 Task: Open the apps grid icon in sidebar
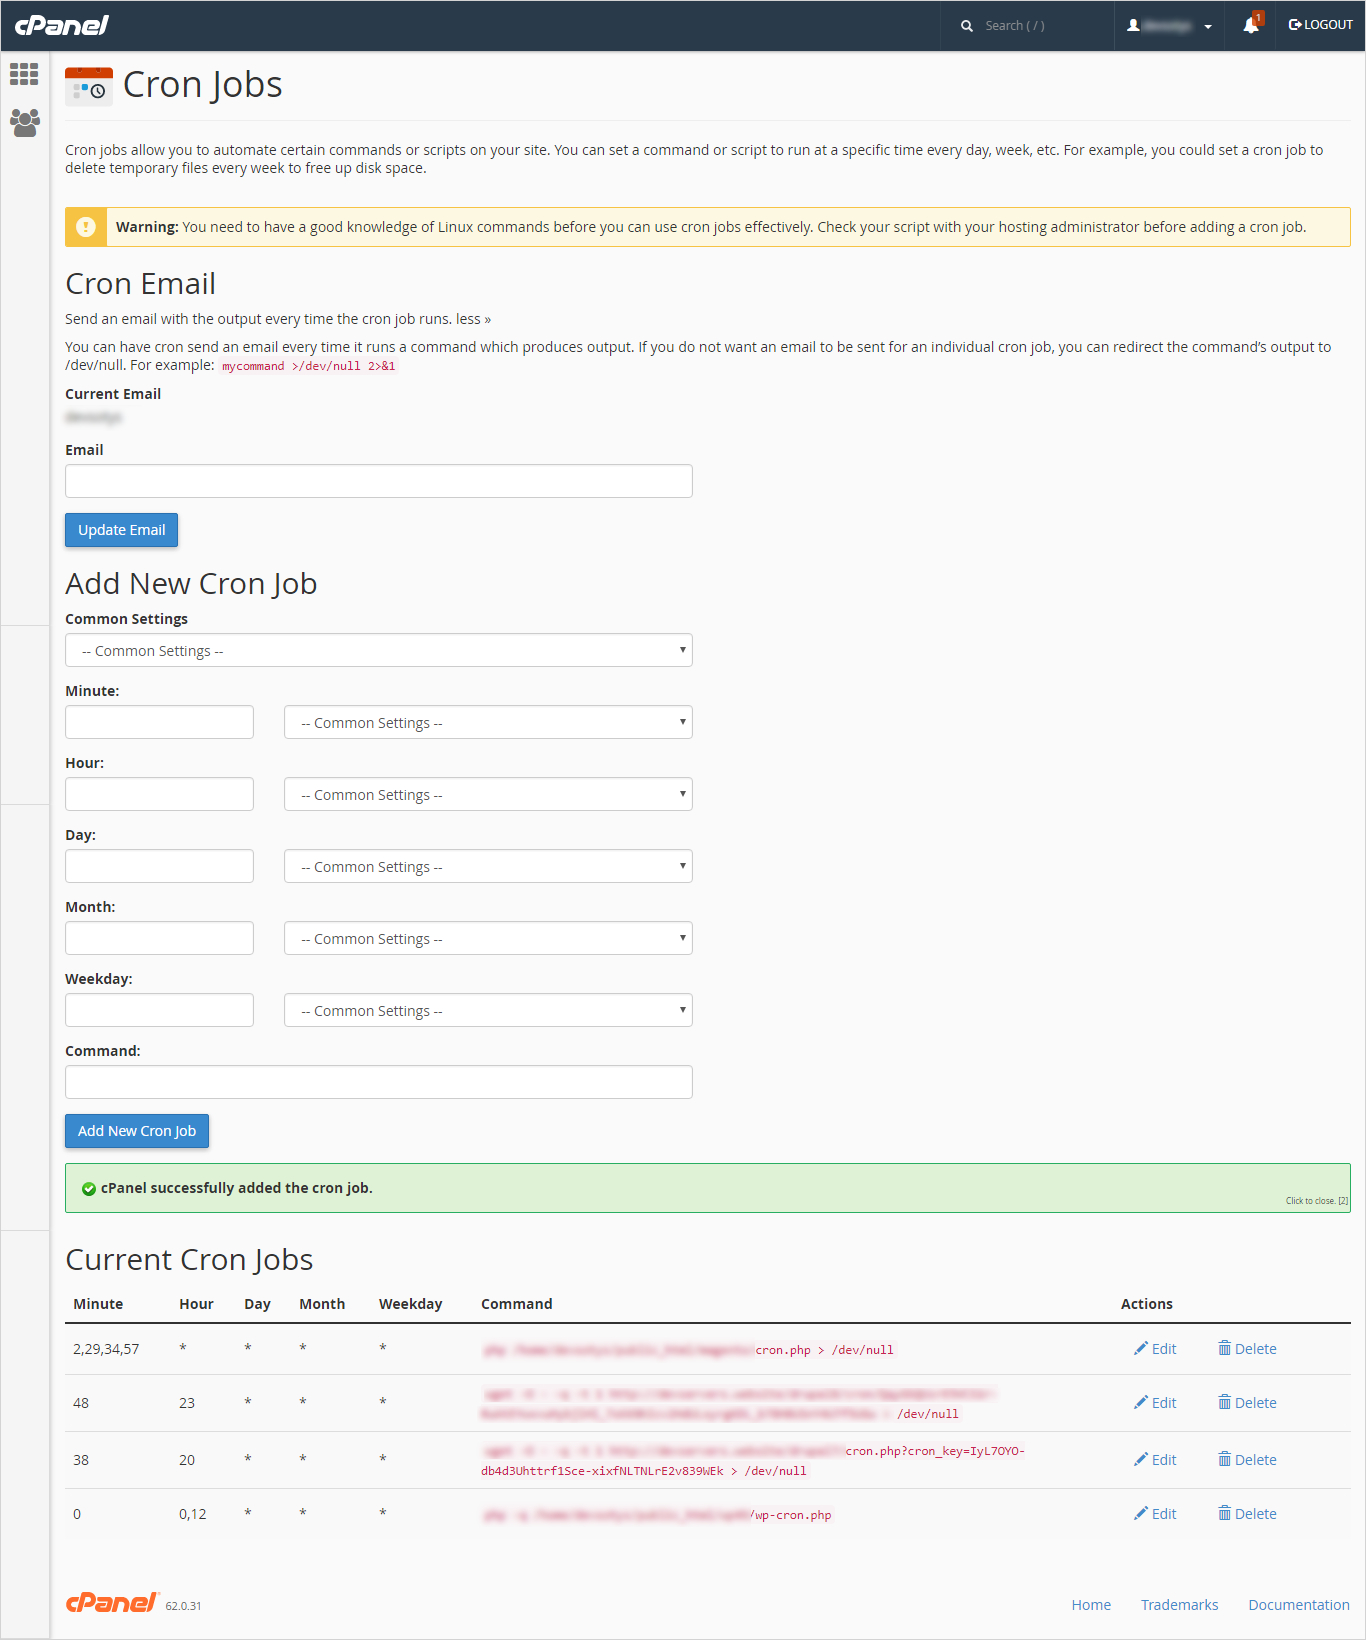24,74
